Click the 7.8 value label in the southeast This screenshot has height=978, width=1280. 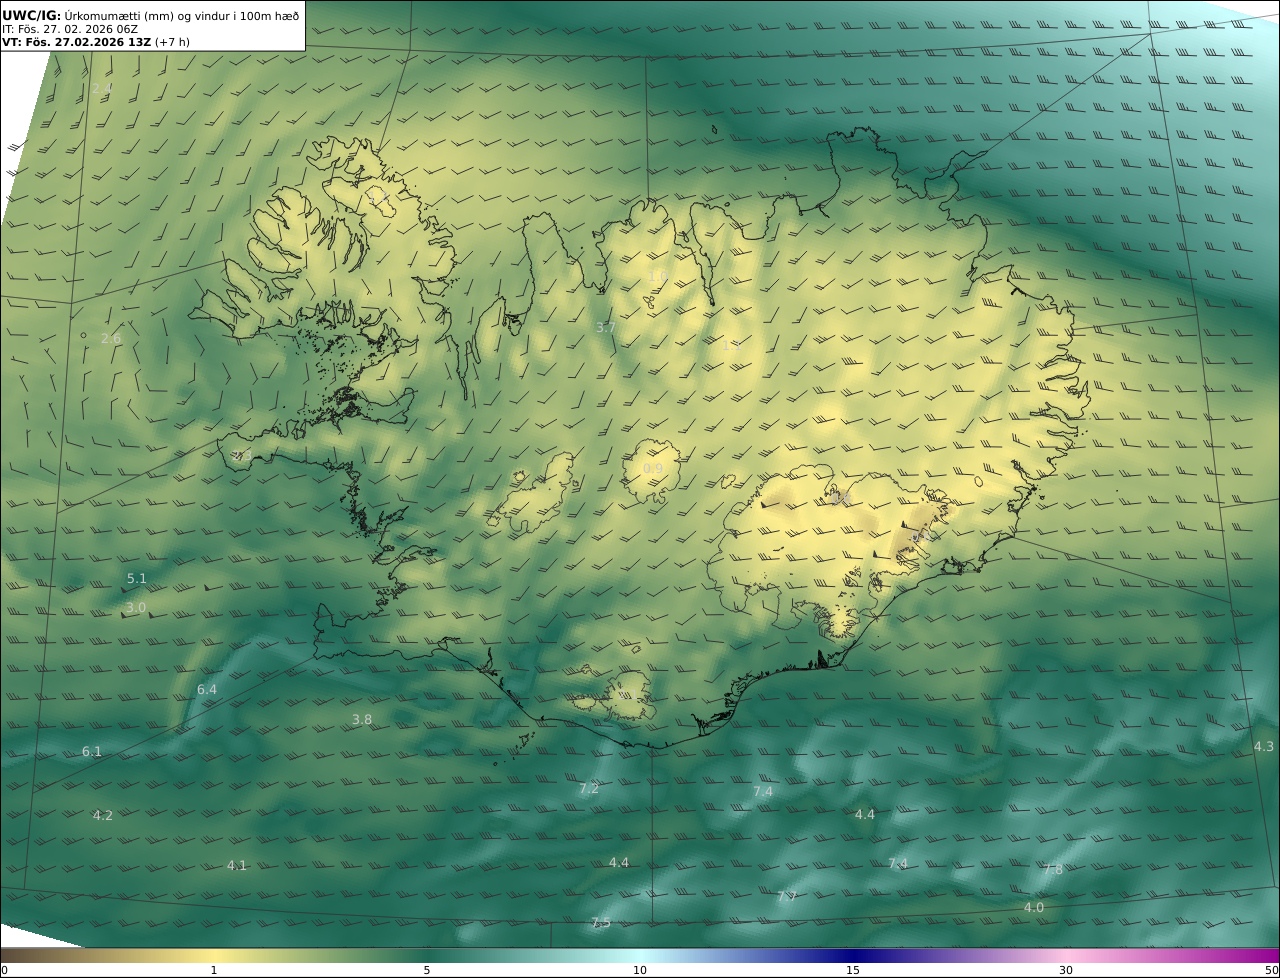[1053, 869]
